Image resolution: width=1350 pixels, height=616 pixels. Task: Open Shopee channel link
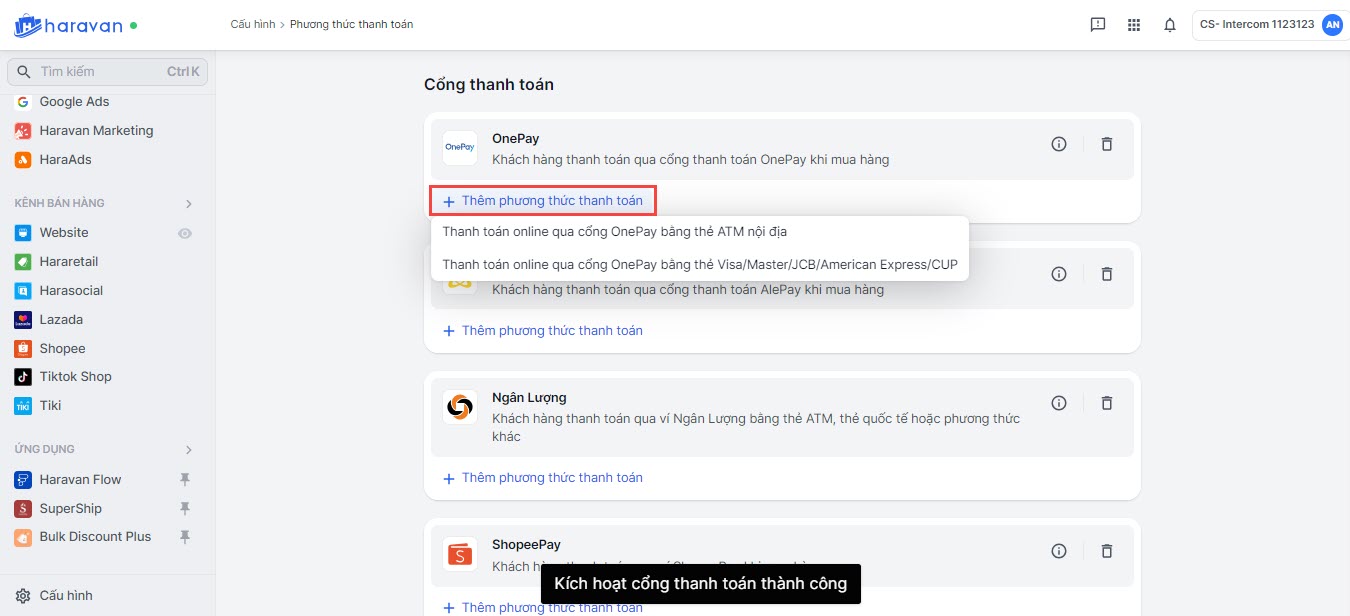(63, 349)
